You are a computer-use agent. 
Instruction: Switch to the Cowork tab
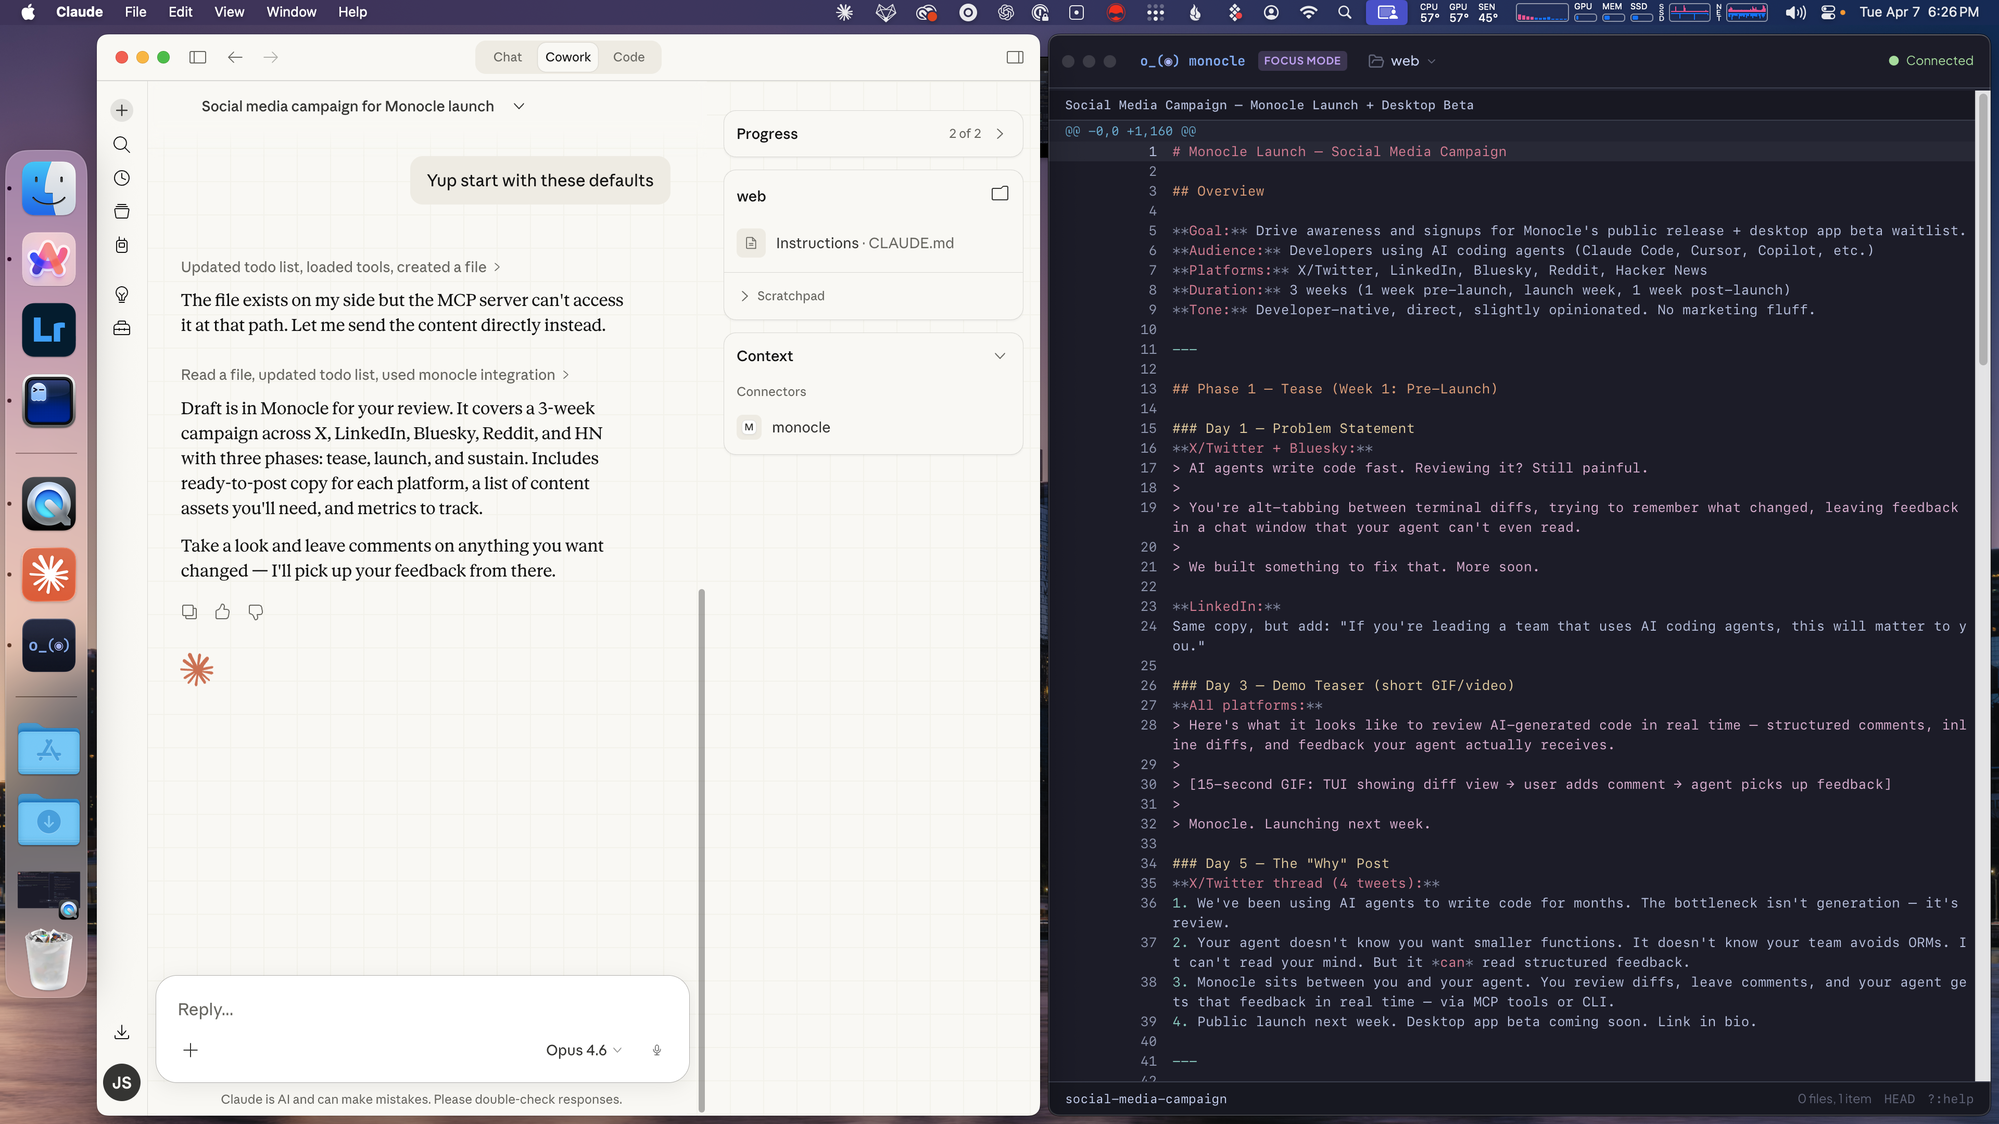point(568,57)
